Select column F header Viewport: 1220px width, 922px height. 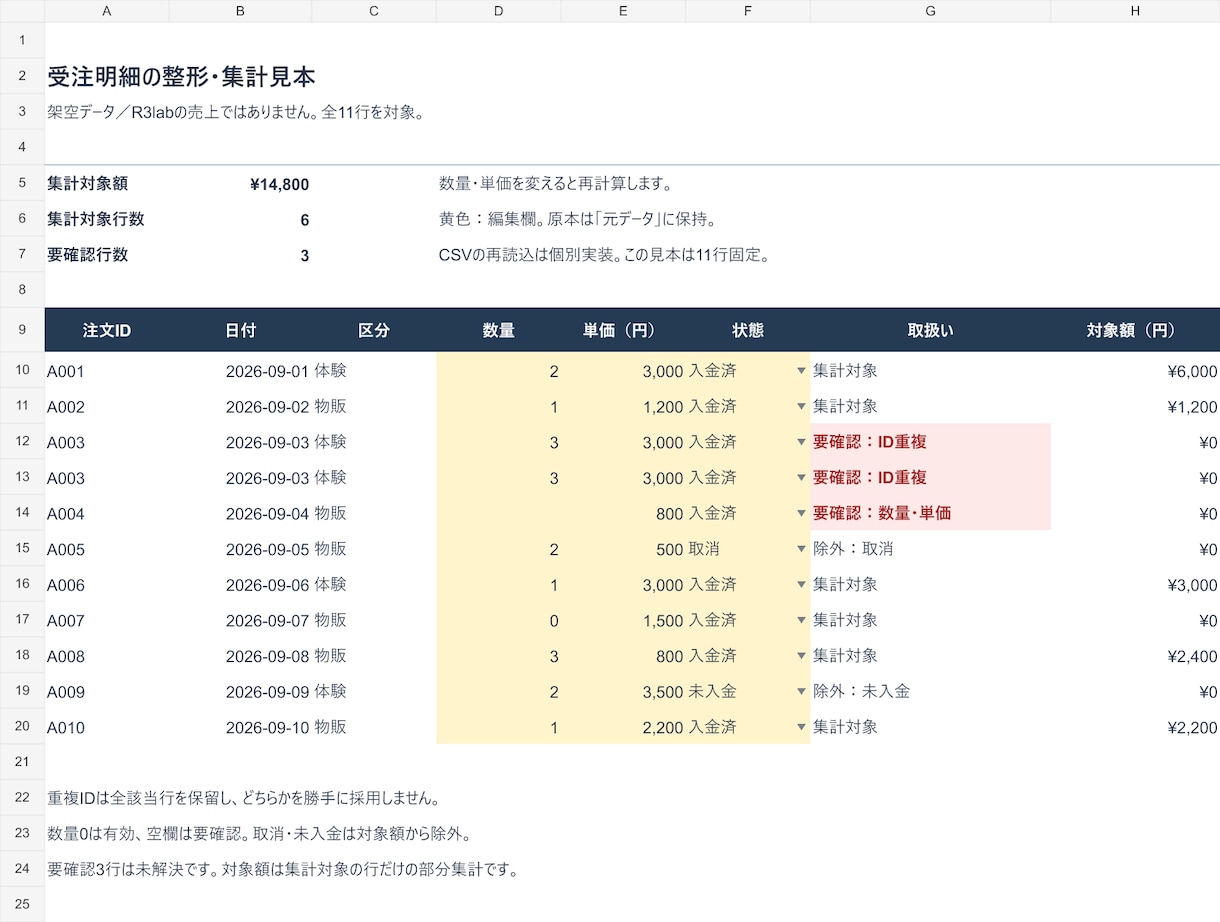click(748, 11)
